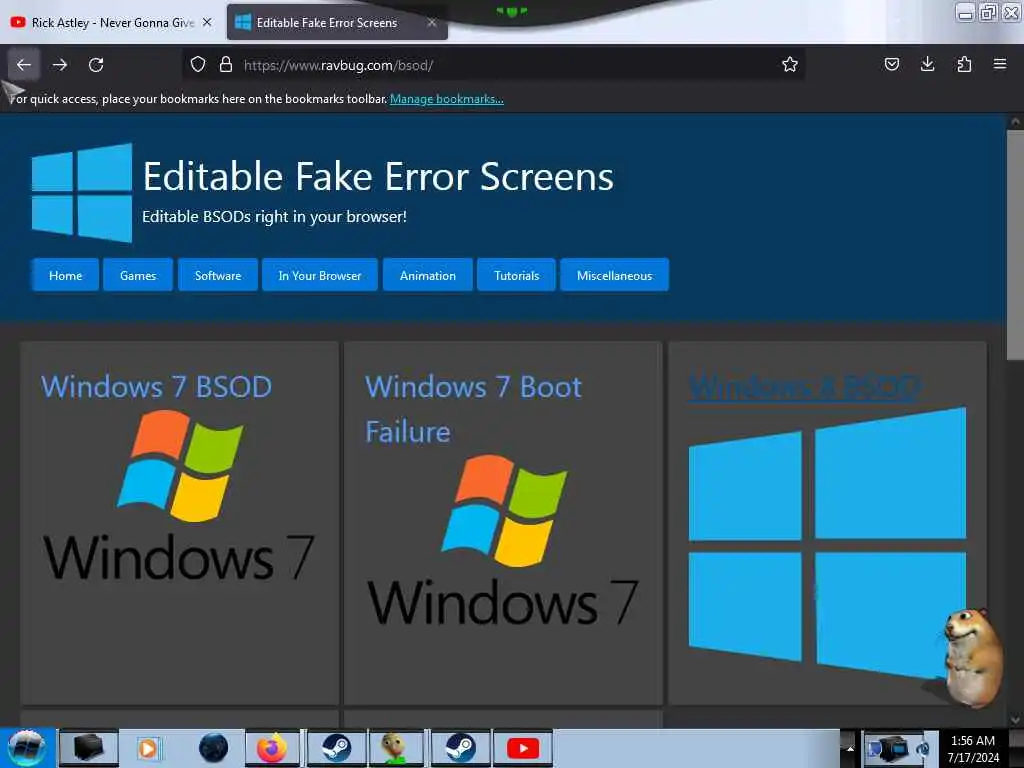Close the Editable Fake Error Screens tab

coord(432,22)
